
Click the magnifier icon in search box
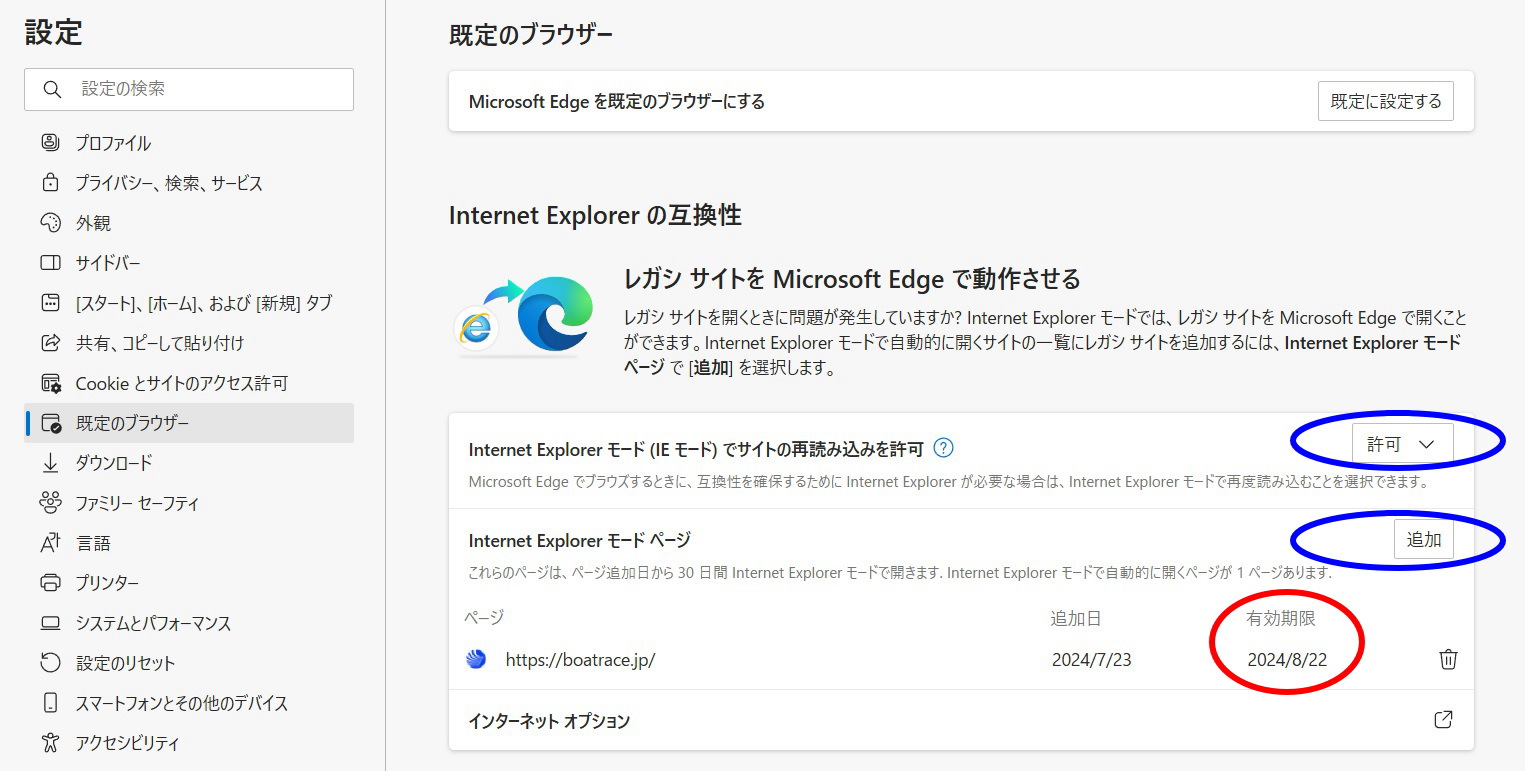pyautogui.click(x=53, y=89)
